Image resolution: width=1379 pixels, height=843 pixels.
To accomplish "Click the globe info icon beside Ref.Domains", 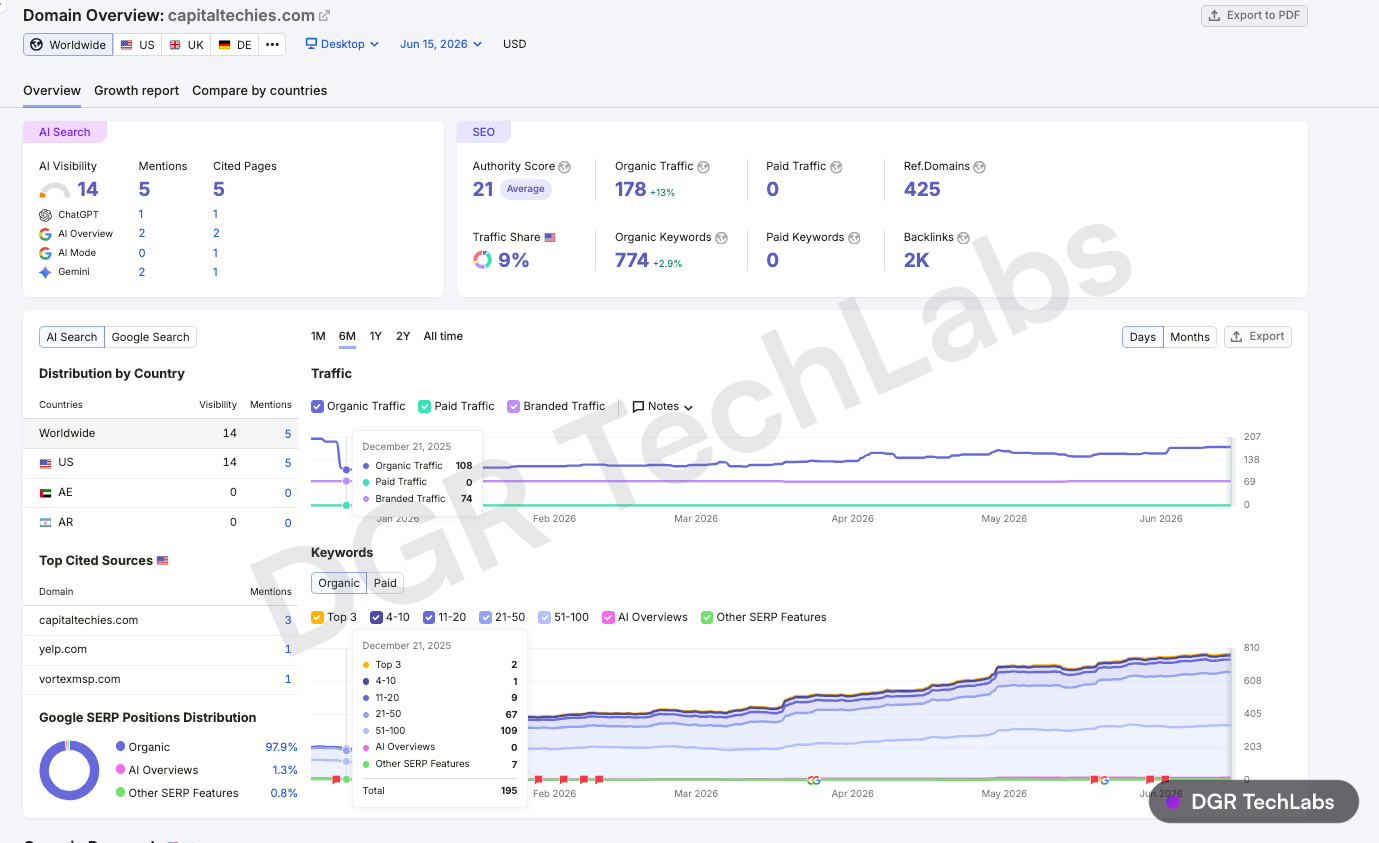I will click(x=980, y=167).
